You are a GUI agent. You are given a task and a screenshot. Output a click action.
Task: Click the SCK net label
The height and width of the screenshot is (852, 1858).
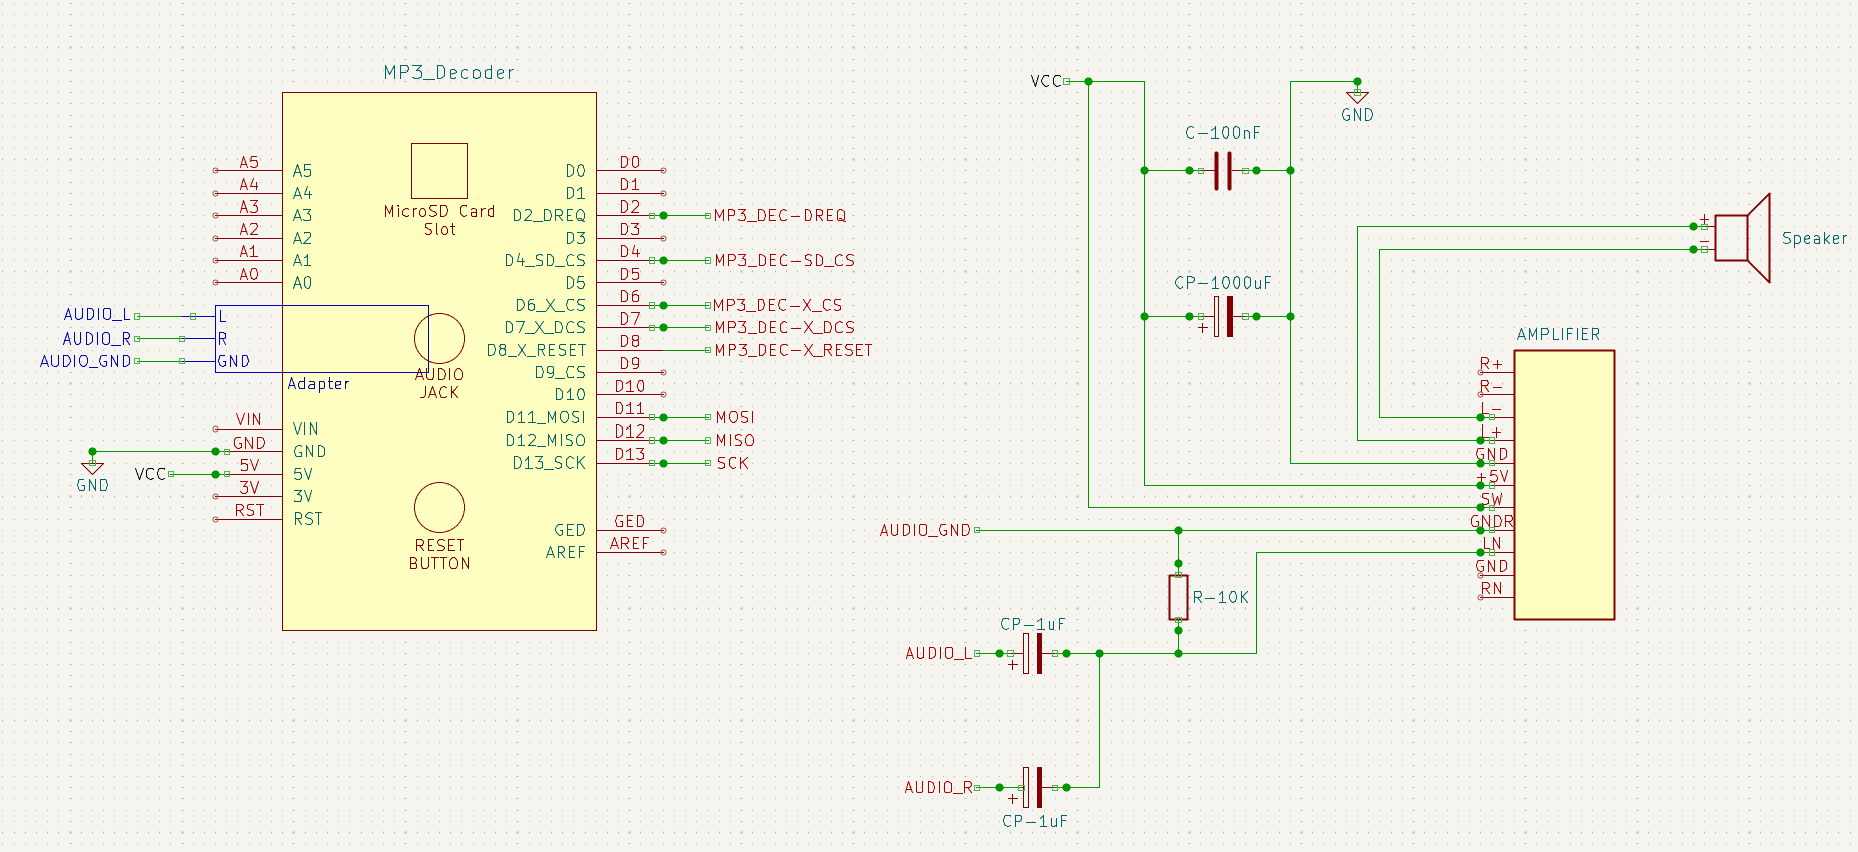pos(732,463)
